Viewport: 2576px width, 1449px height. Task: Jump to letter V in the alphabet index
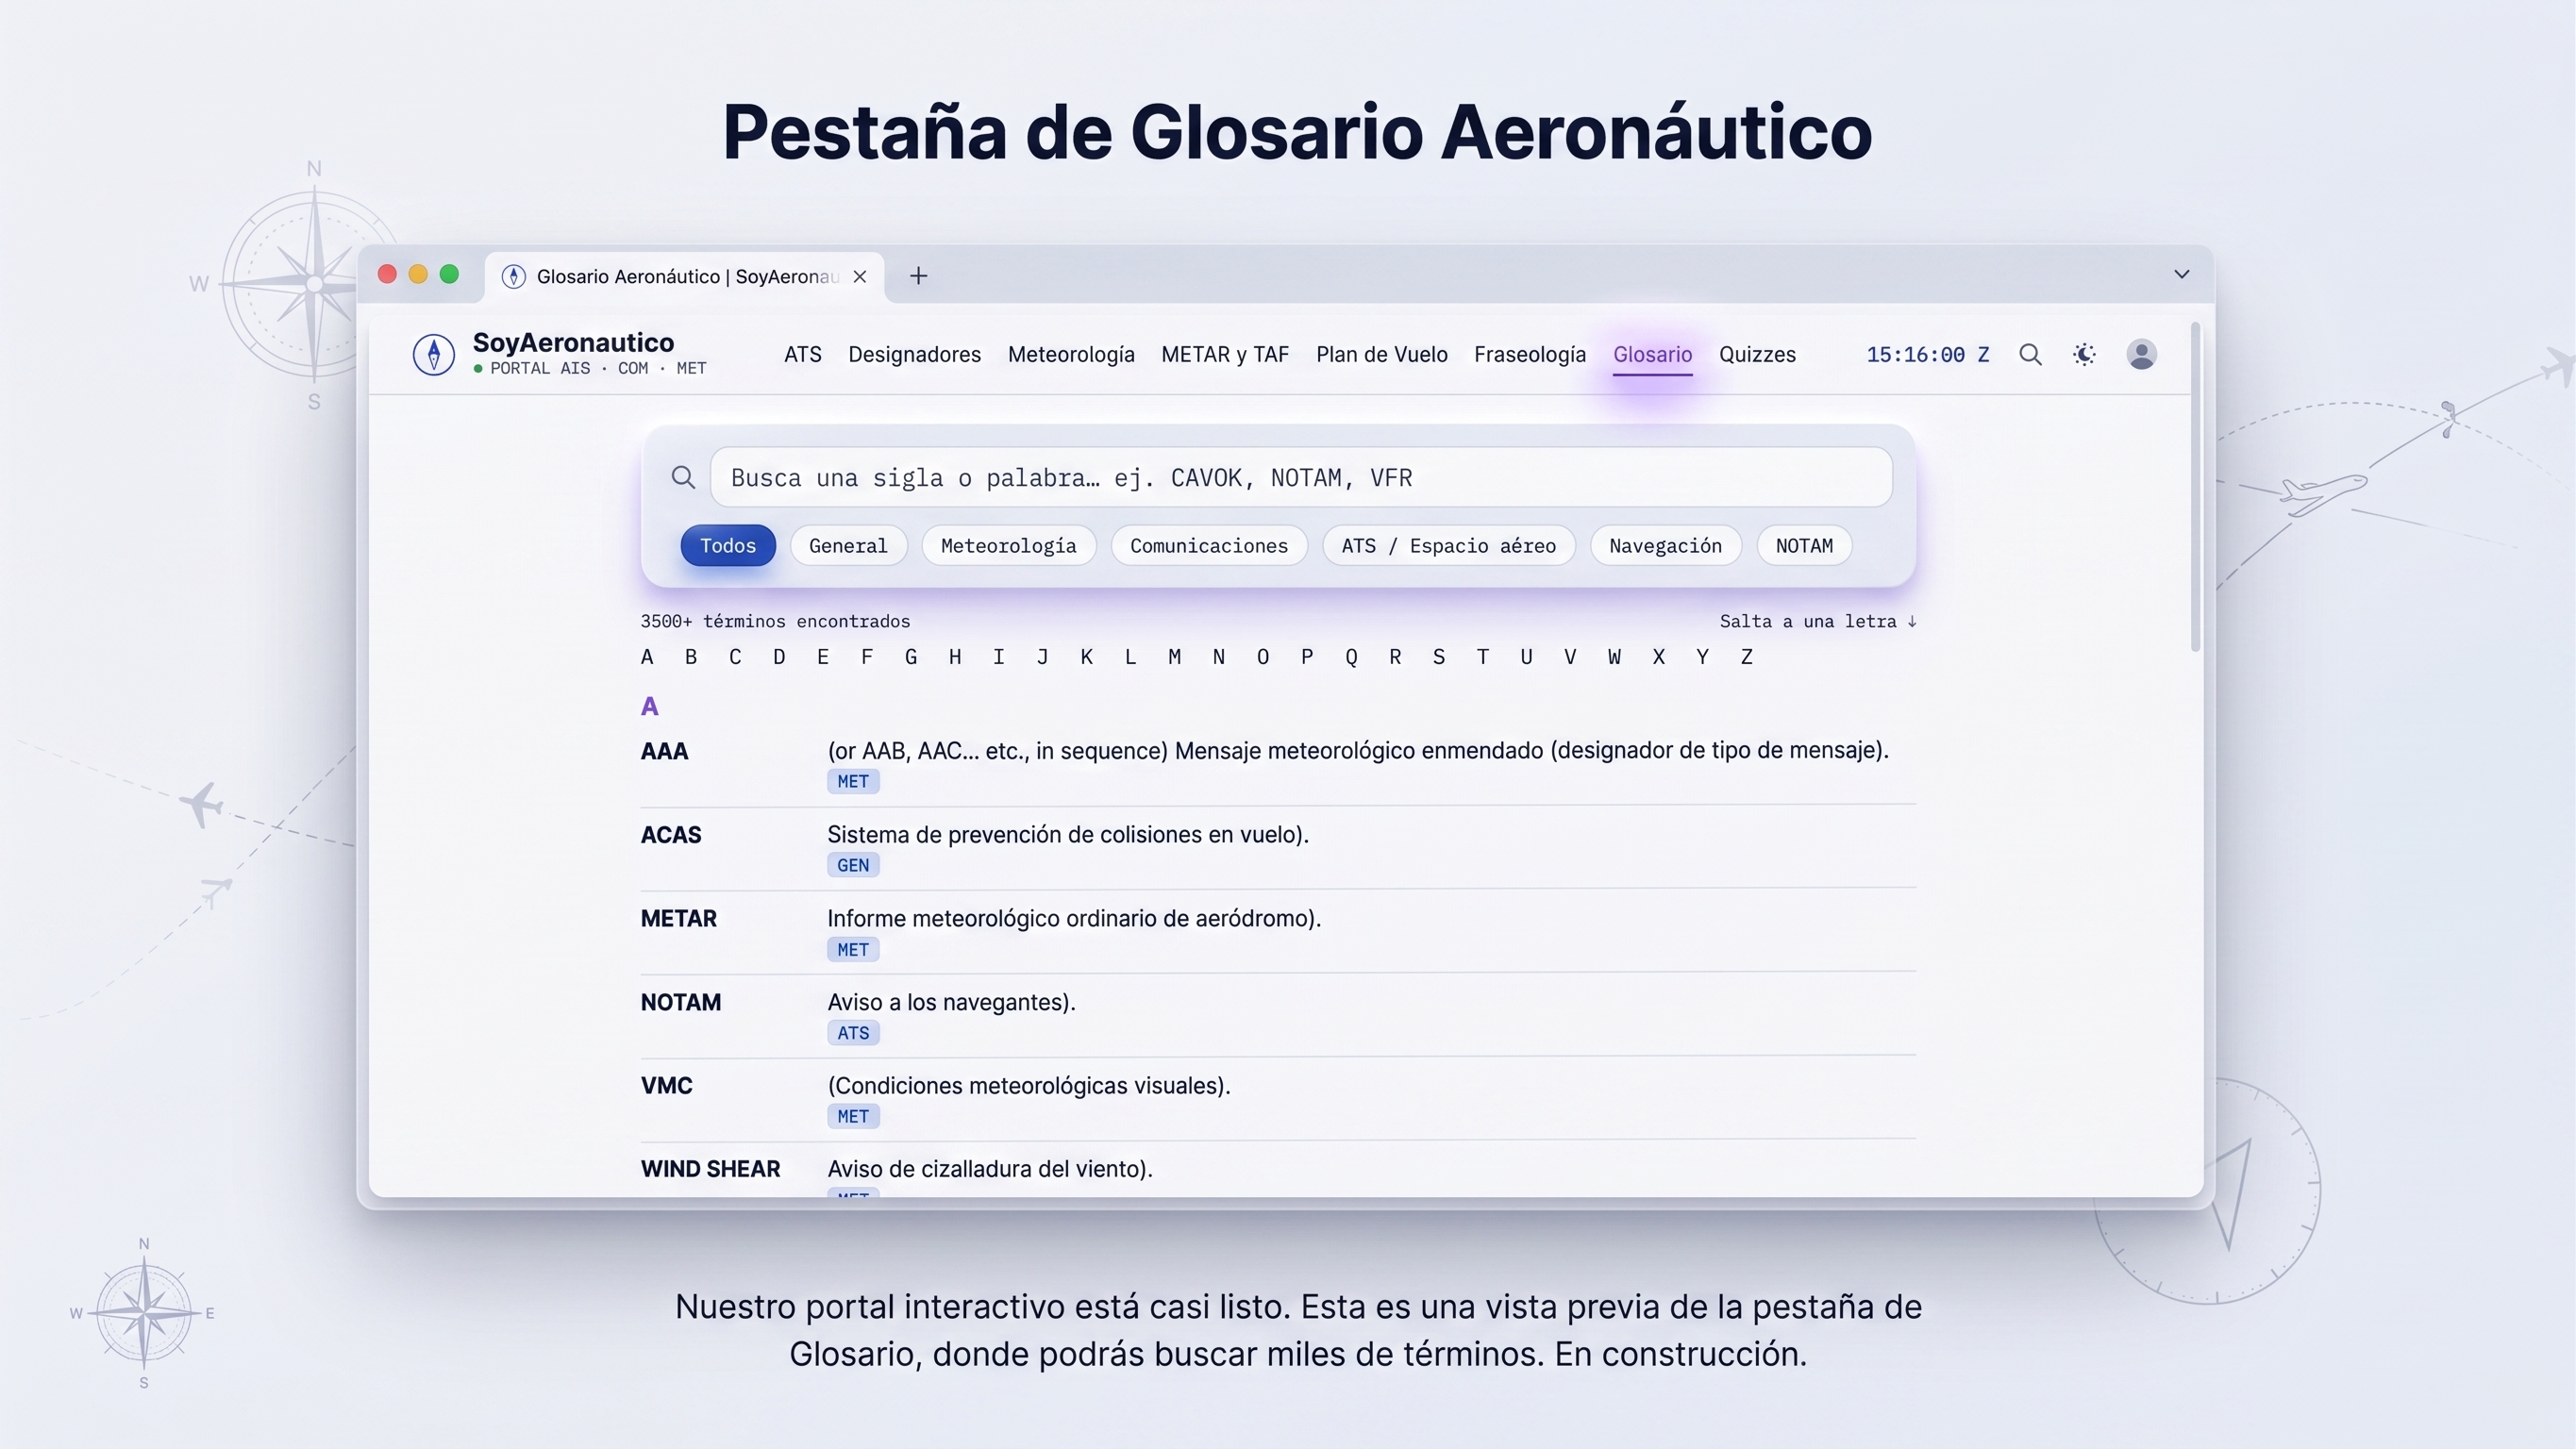pos(1571,657)
